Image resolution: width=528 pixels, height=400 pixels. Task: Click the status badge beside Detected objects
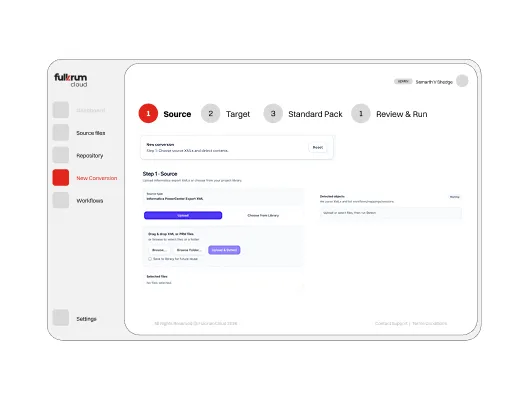point(455,197)
